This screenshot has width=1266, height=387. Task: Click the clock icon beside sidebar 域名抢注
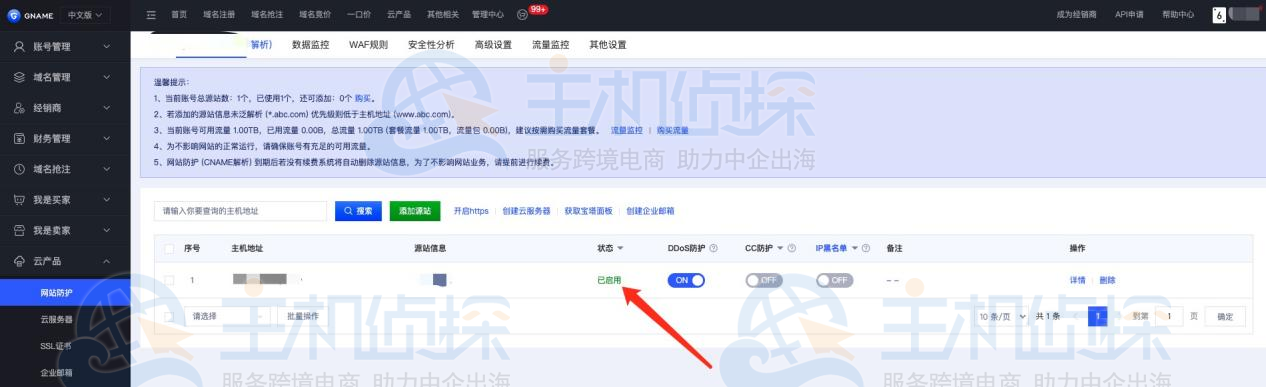(x=18, y=169)
